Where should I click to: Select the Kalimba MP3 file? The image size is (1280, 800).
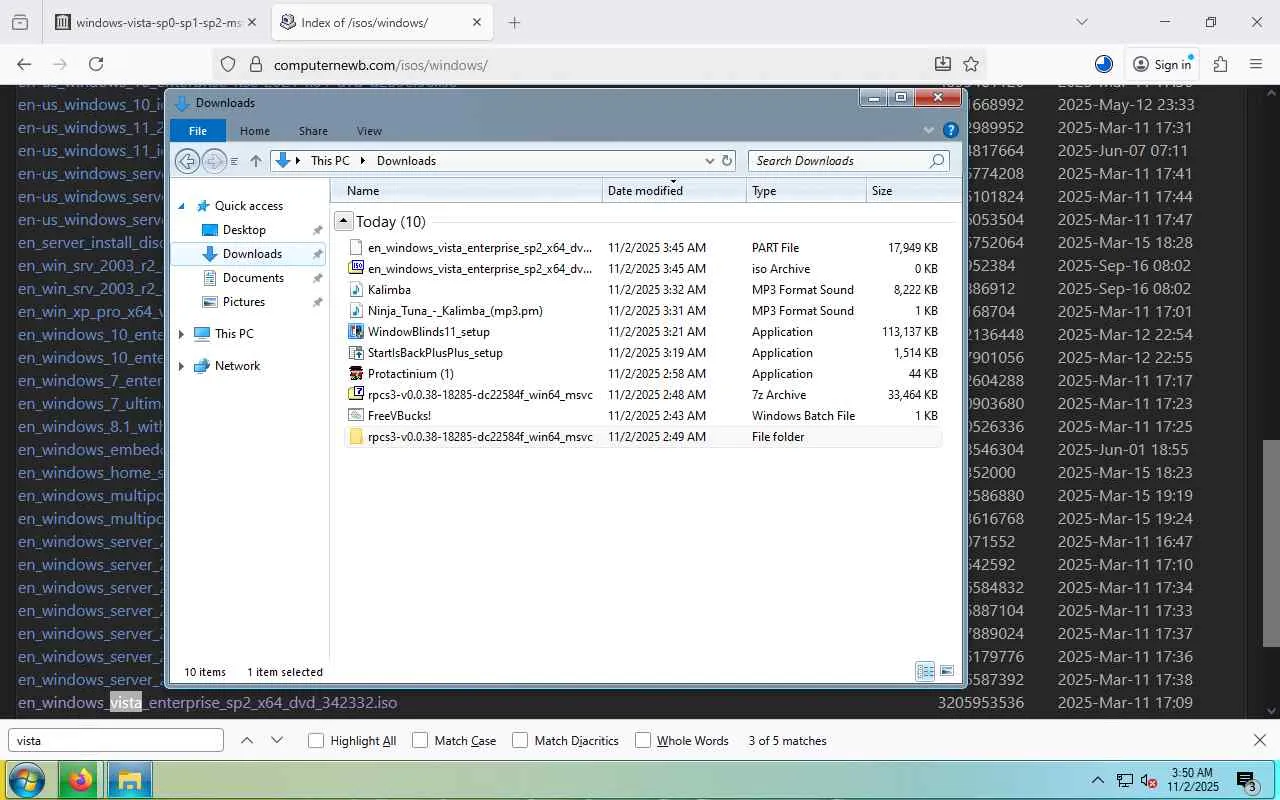pyautogui.click(x=643, y=290)
